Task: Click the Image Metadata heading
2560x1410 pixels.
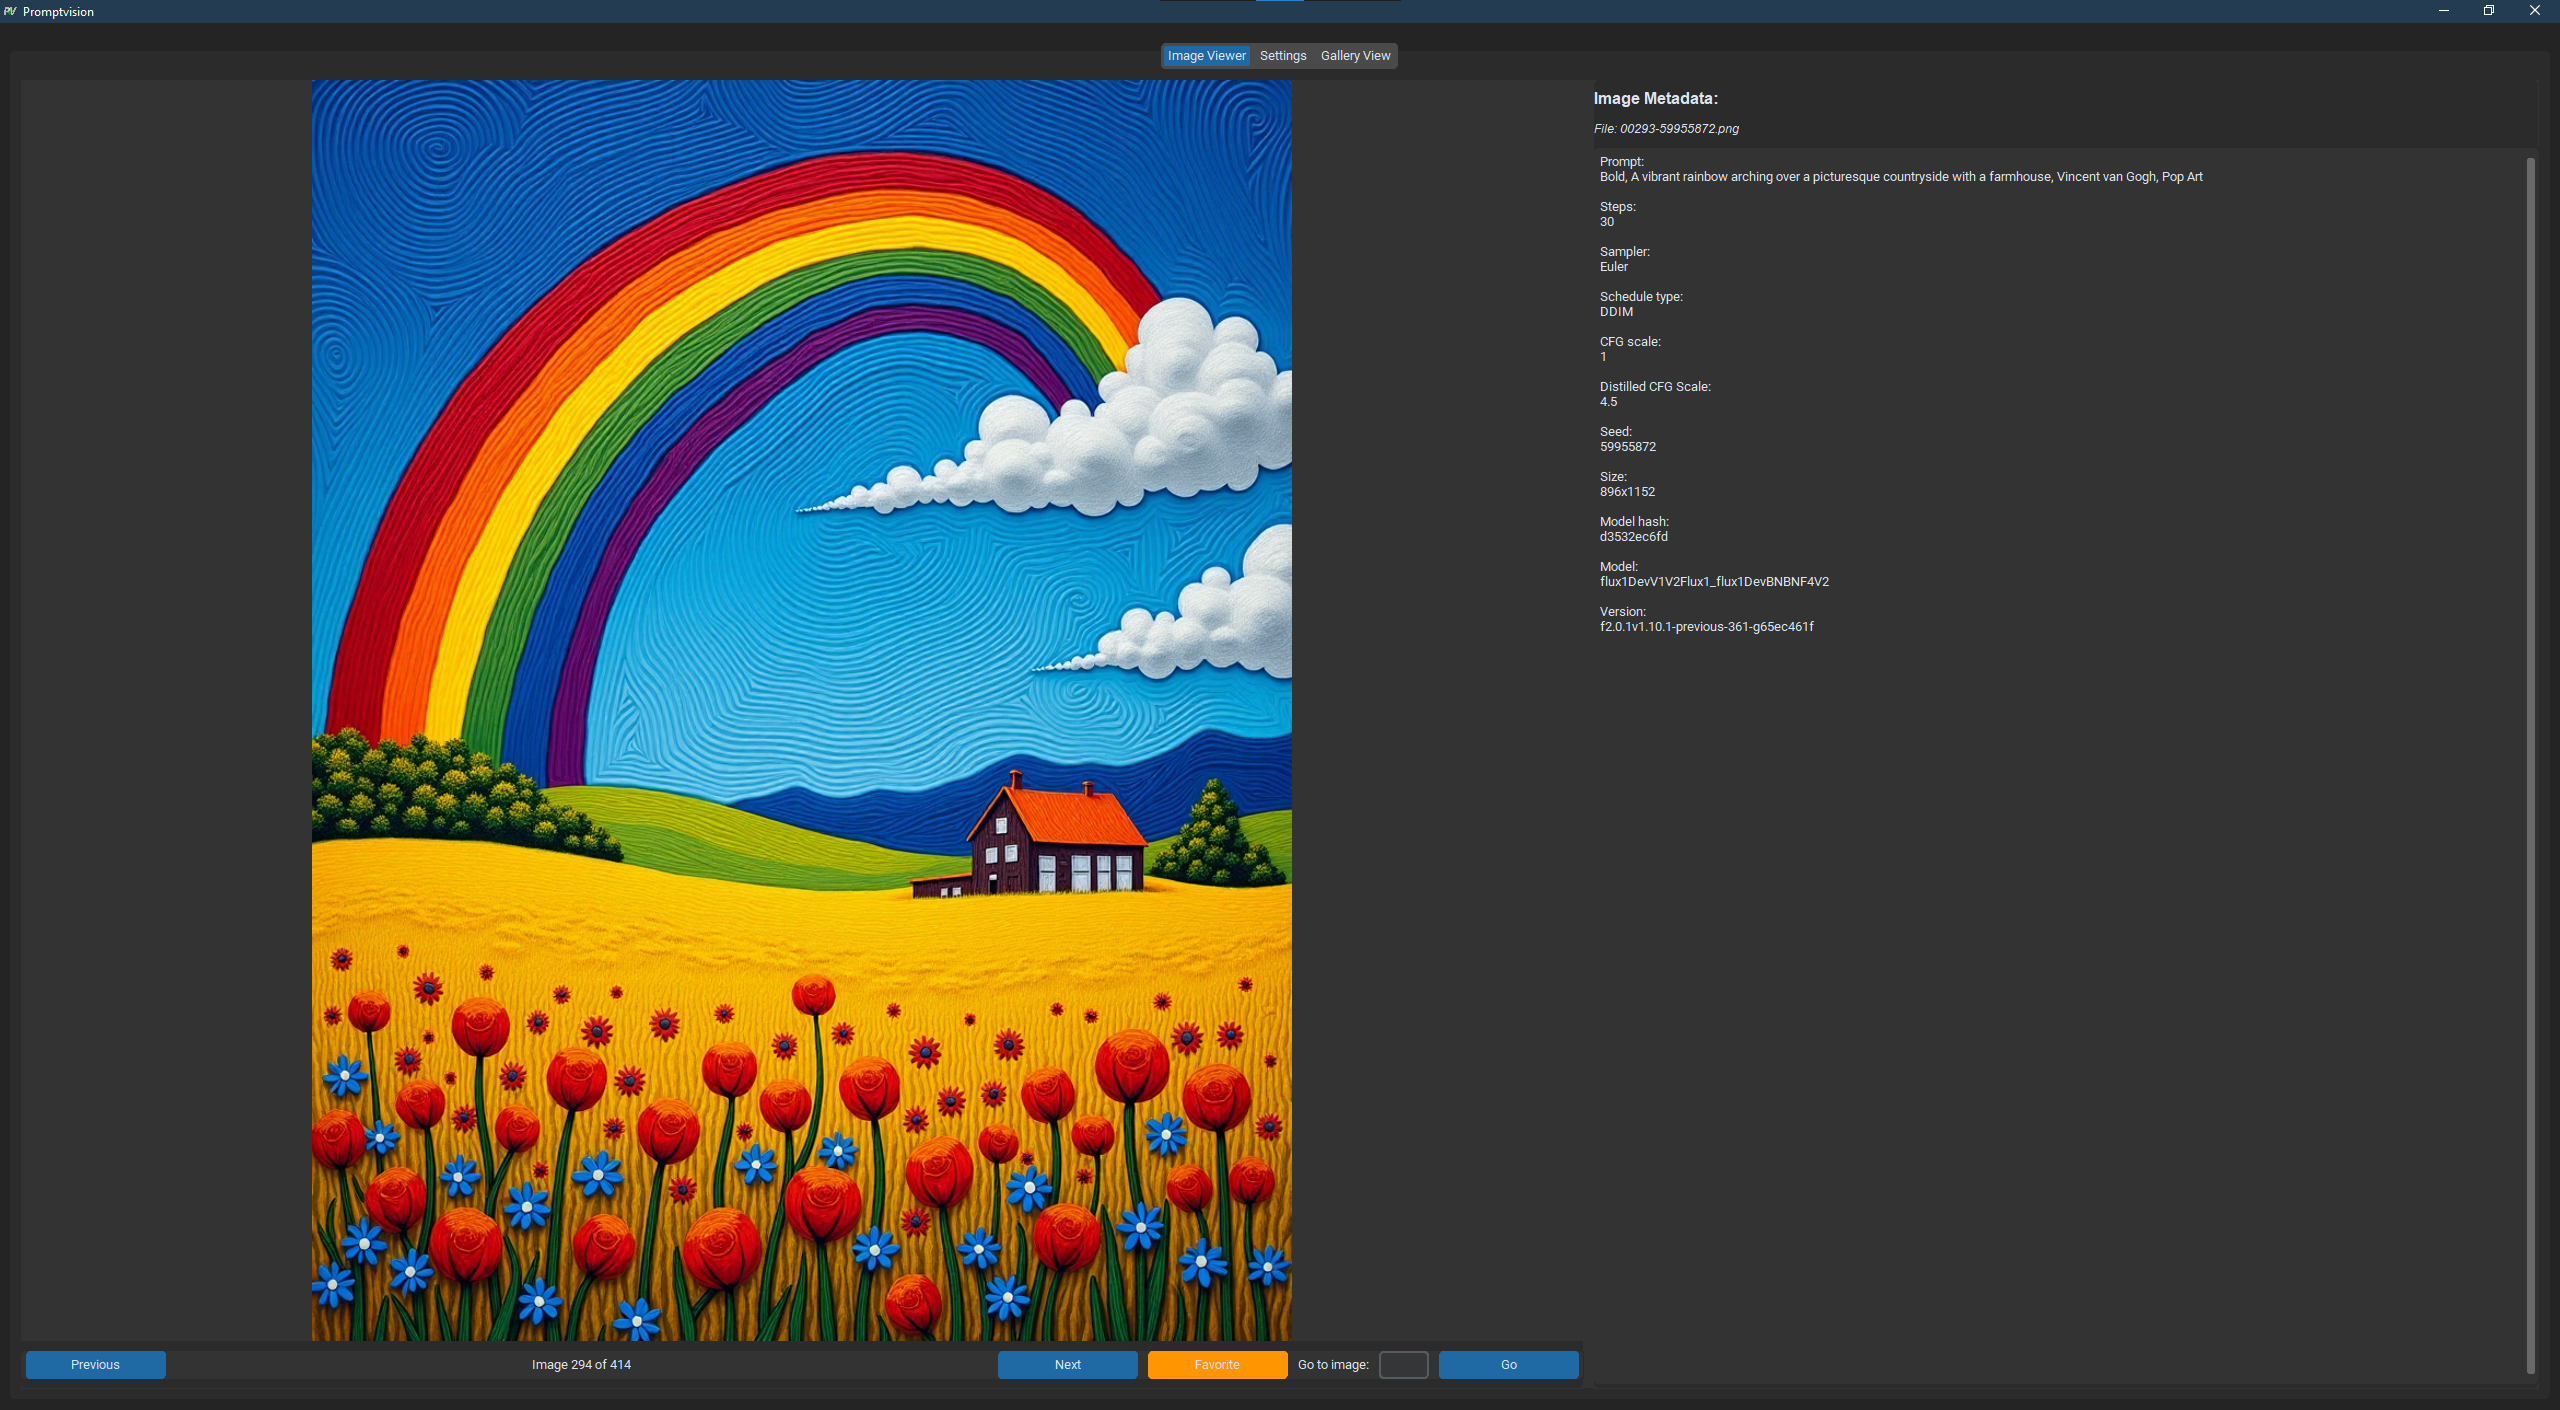Action: [x=1655, y=99]
